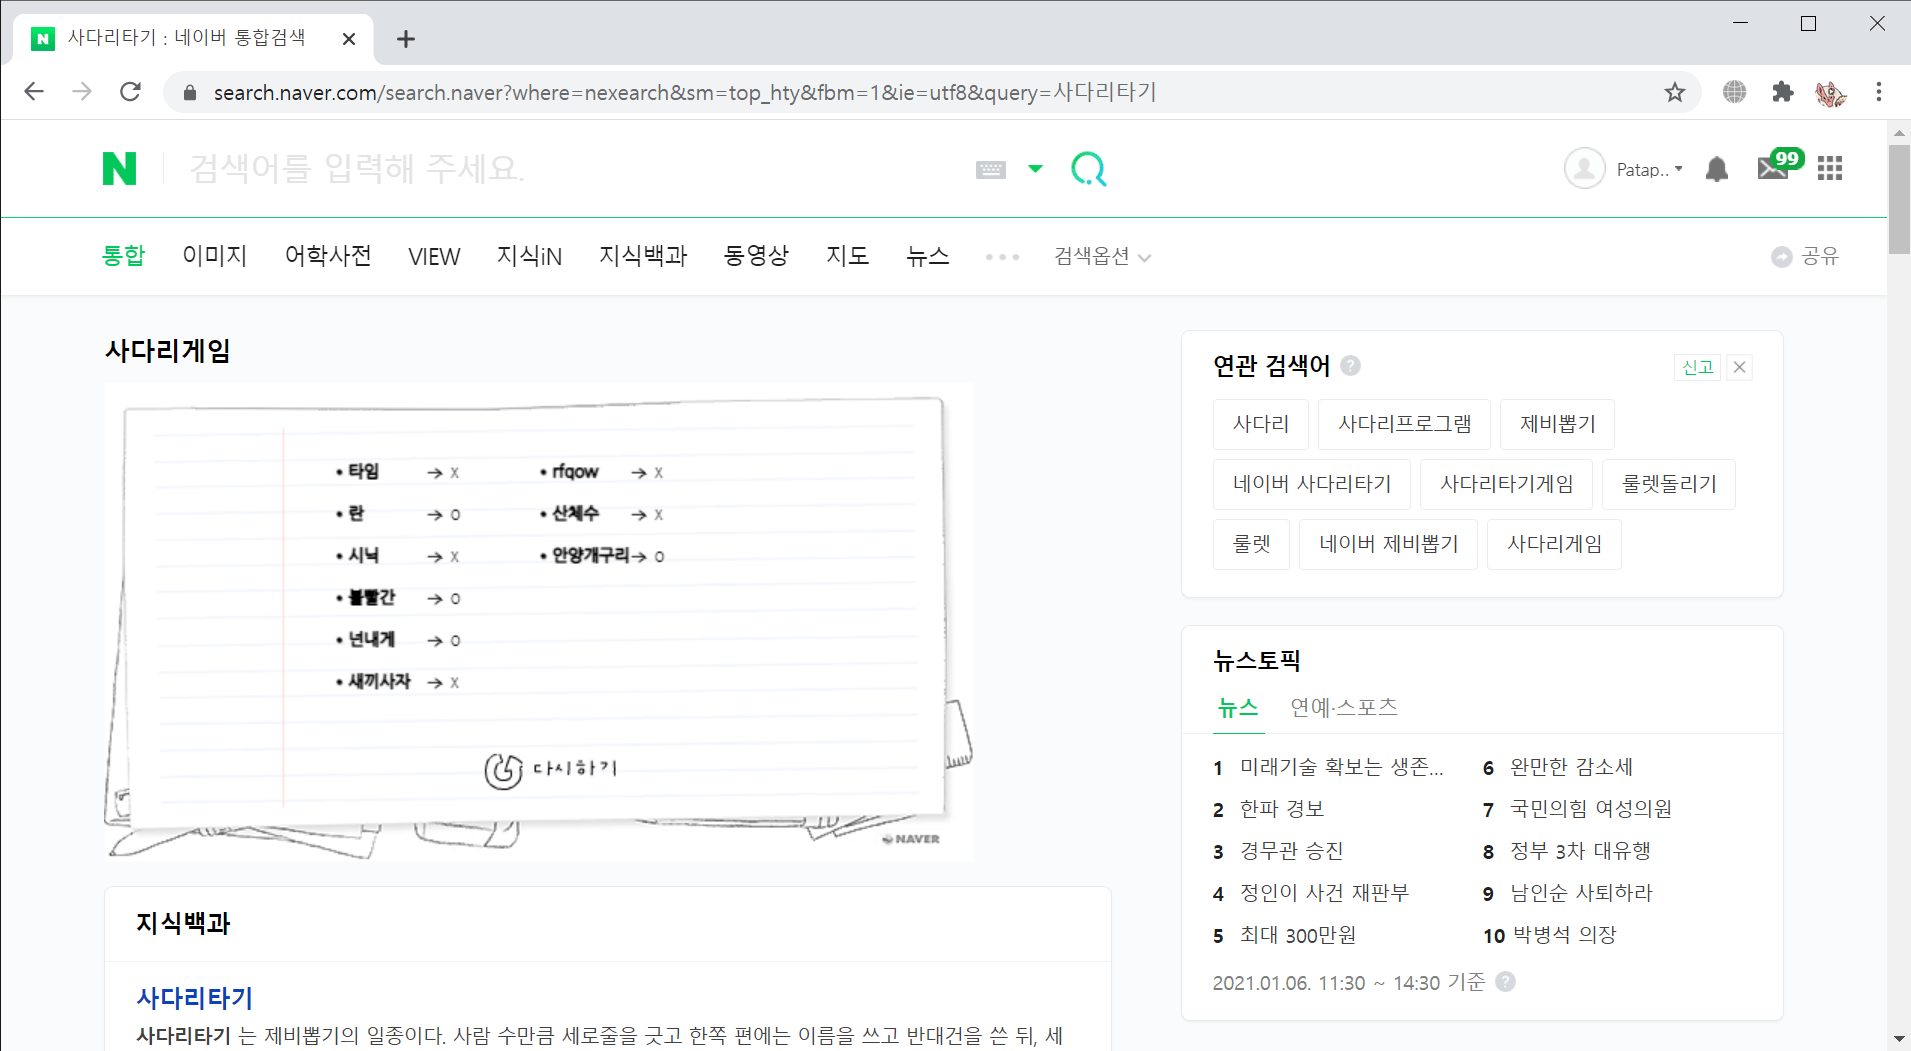This screenshot has width=1911, height=1051.
Task: Click the page vertical scrollbar thumb
Action: click(x=1898, y=198)
